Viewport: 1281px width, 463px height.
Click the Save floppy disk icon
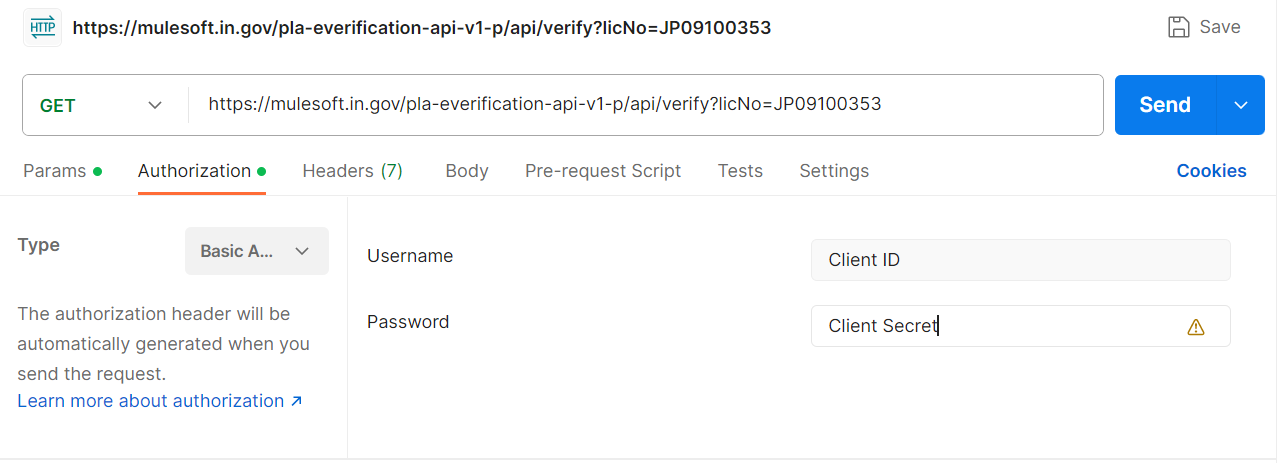[x=1179, y=27]
